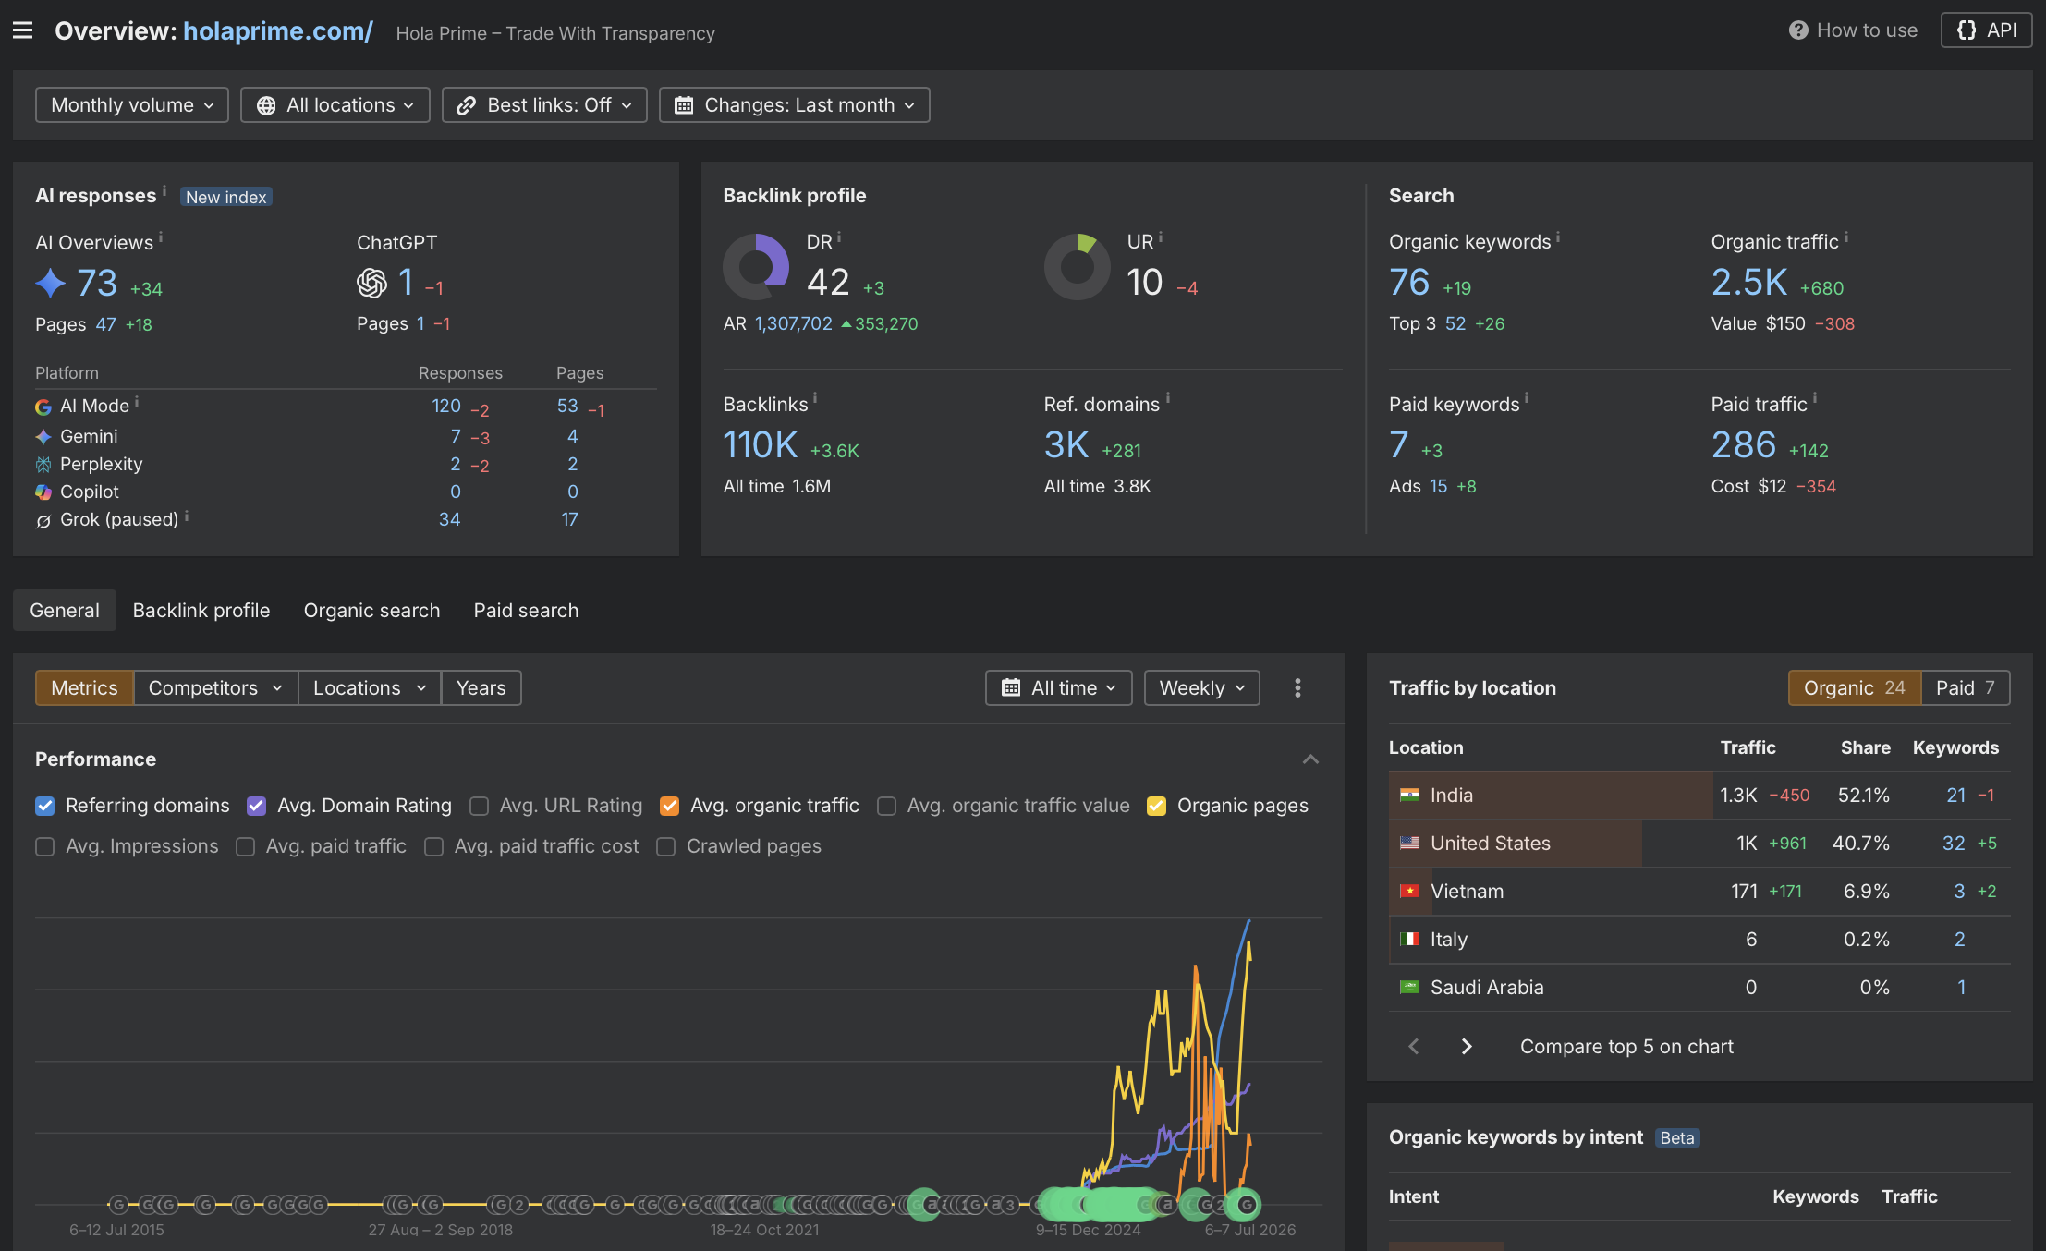Viewport: 2046px width, 1251px height.
Task: Click the United States flag icon
Action: [1409, 843]
